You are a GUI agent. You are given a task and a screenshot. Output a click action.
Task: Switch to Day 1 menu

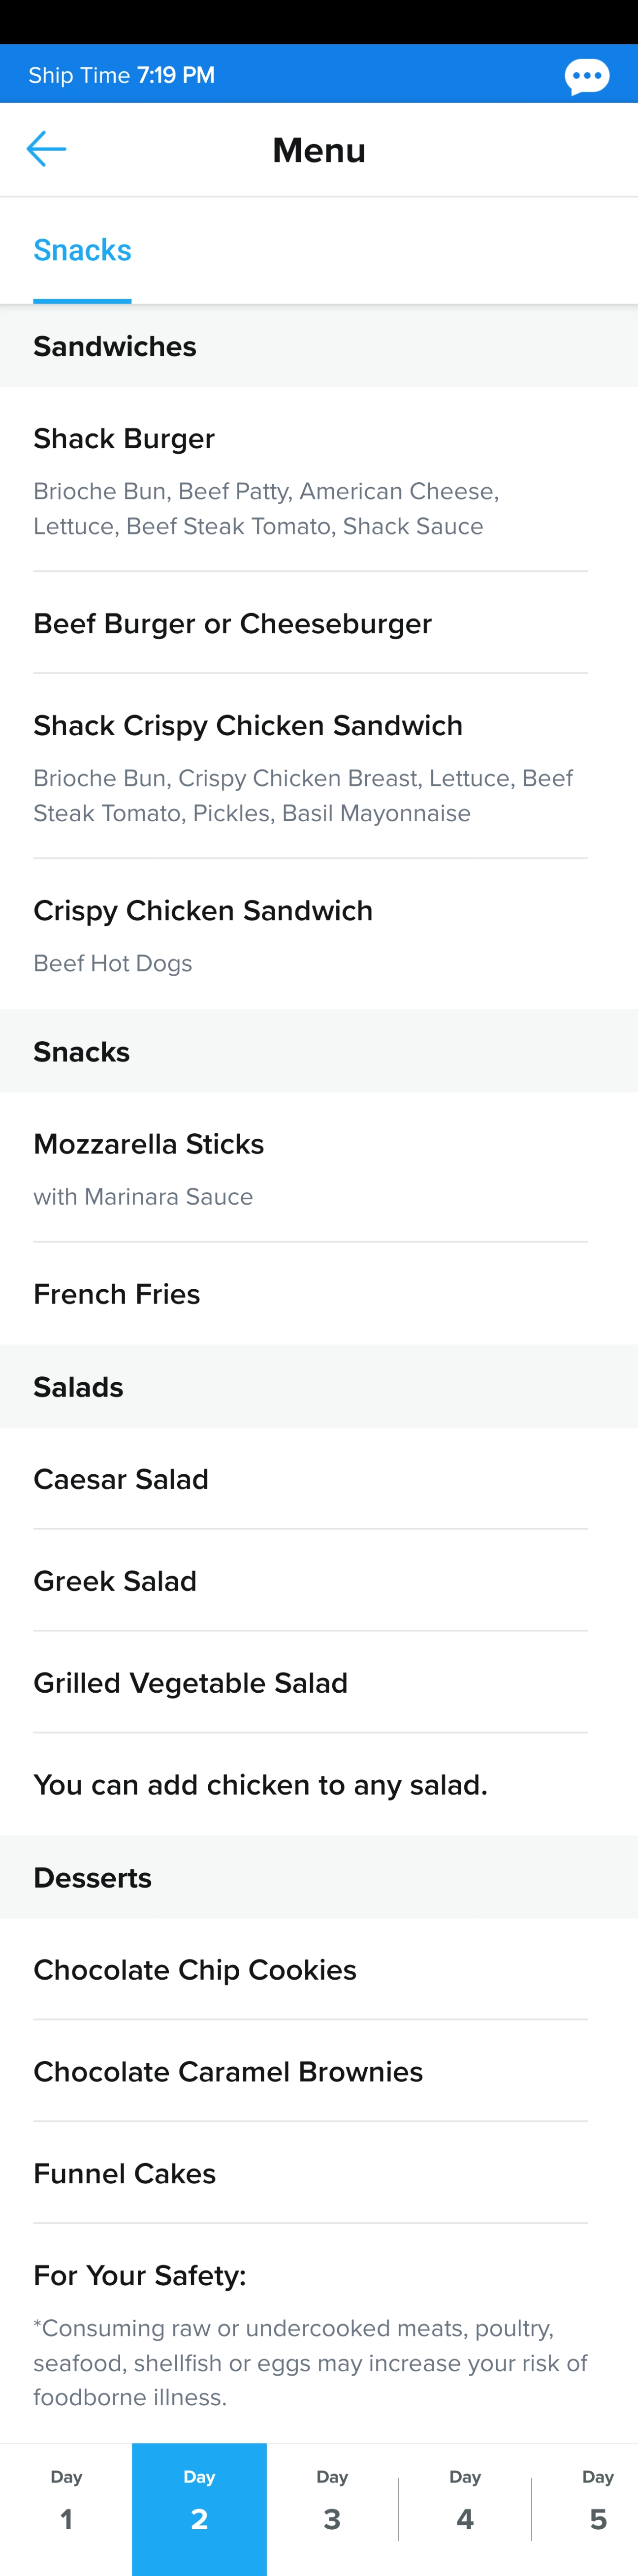[66, 2508]
